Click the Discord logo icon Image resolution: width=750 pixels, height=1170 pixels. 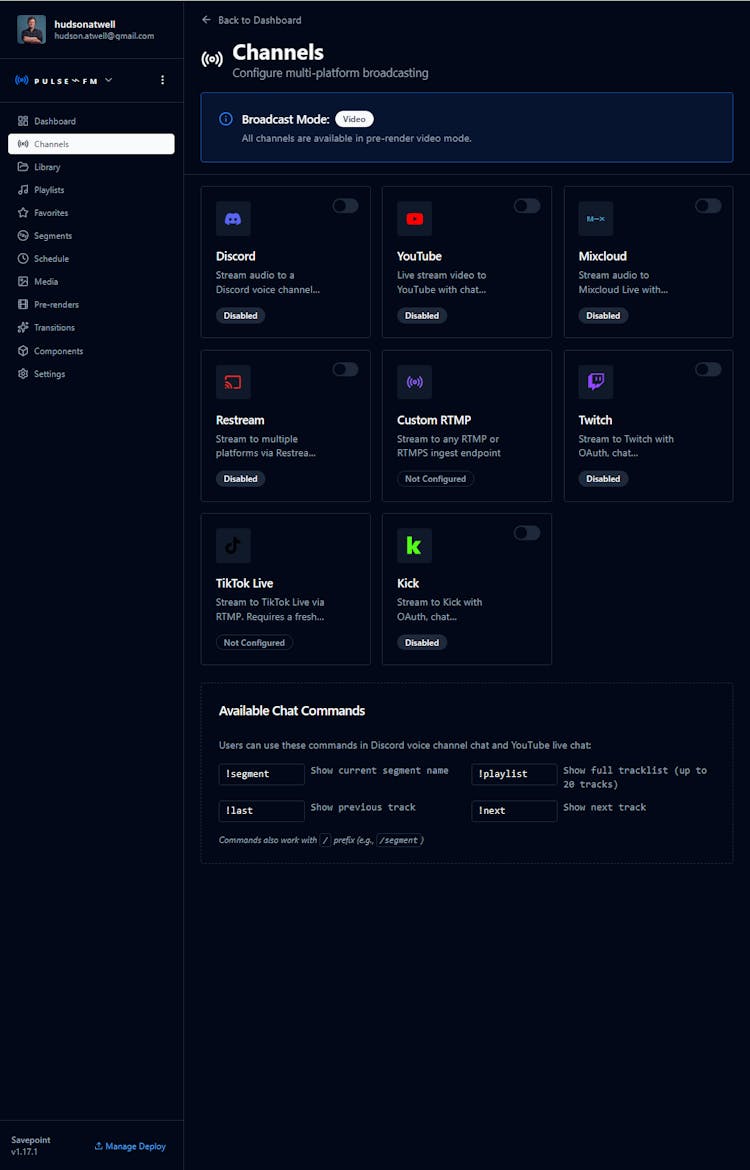pyautogui.click(x=233, y=219)
